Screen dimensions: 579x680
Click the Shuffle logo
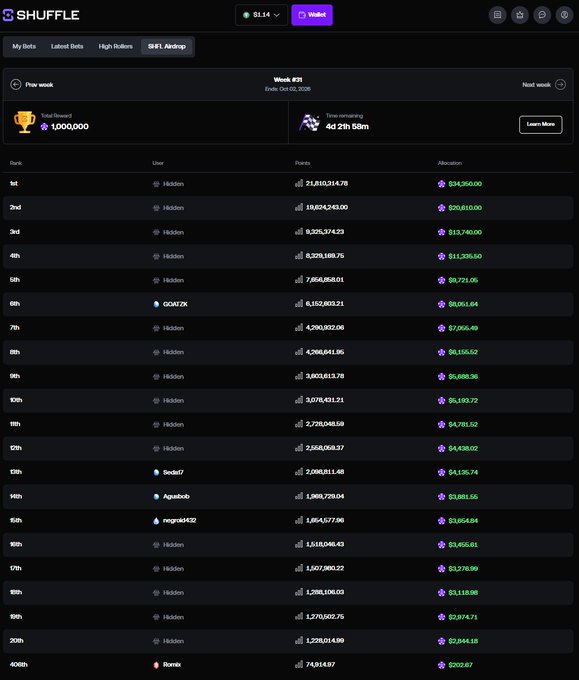(x=41, y=15)
